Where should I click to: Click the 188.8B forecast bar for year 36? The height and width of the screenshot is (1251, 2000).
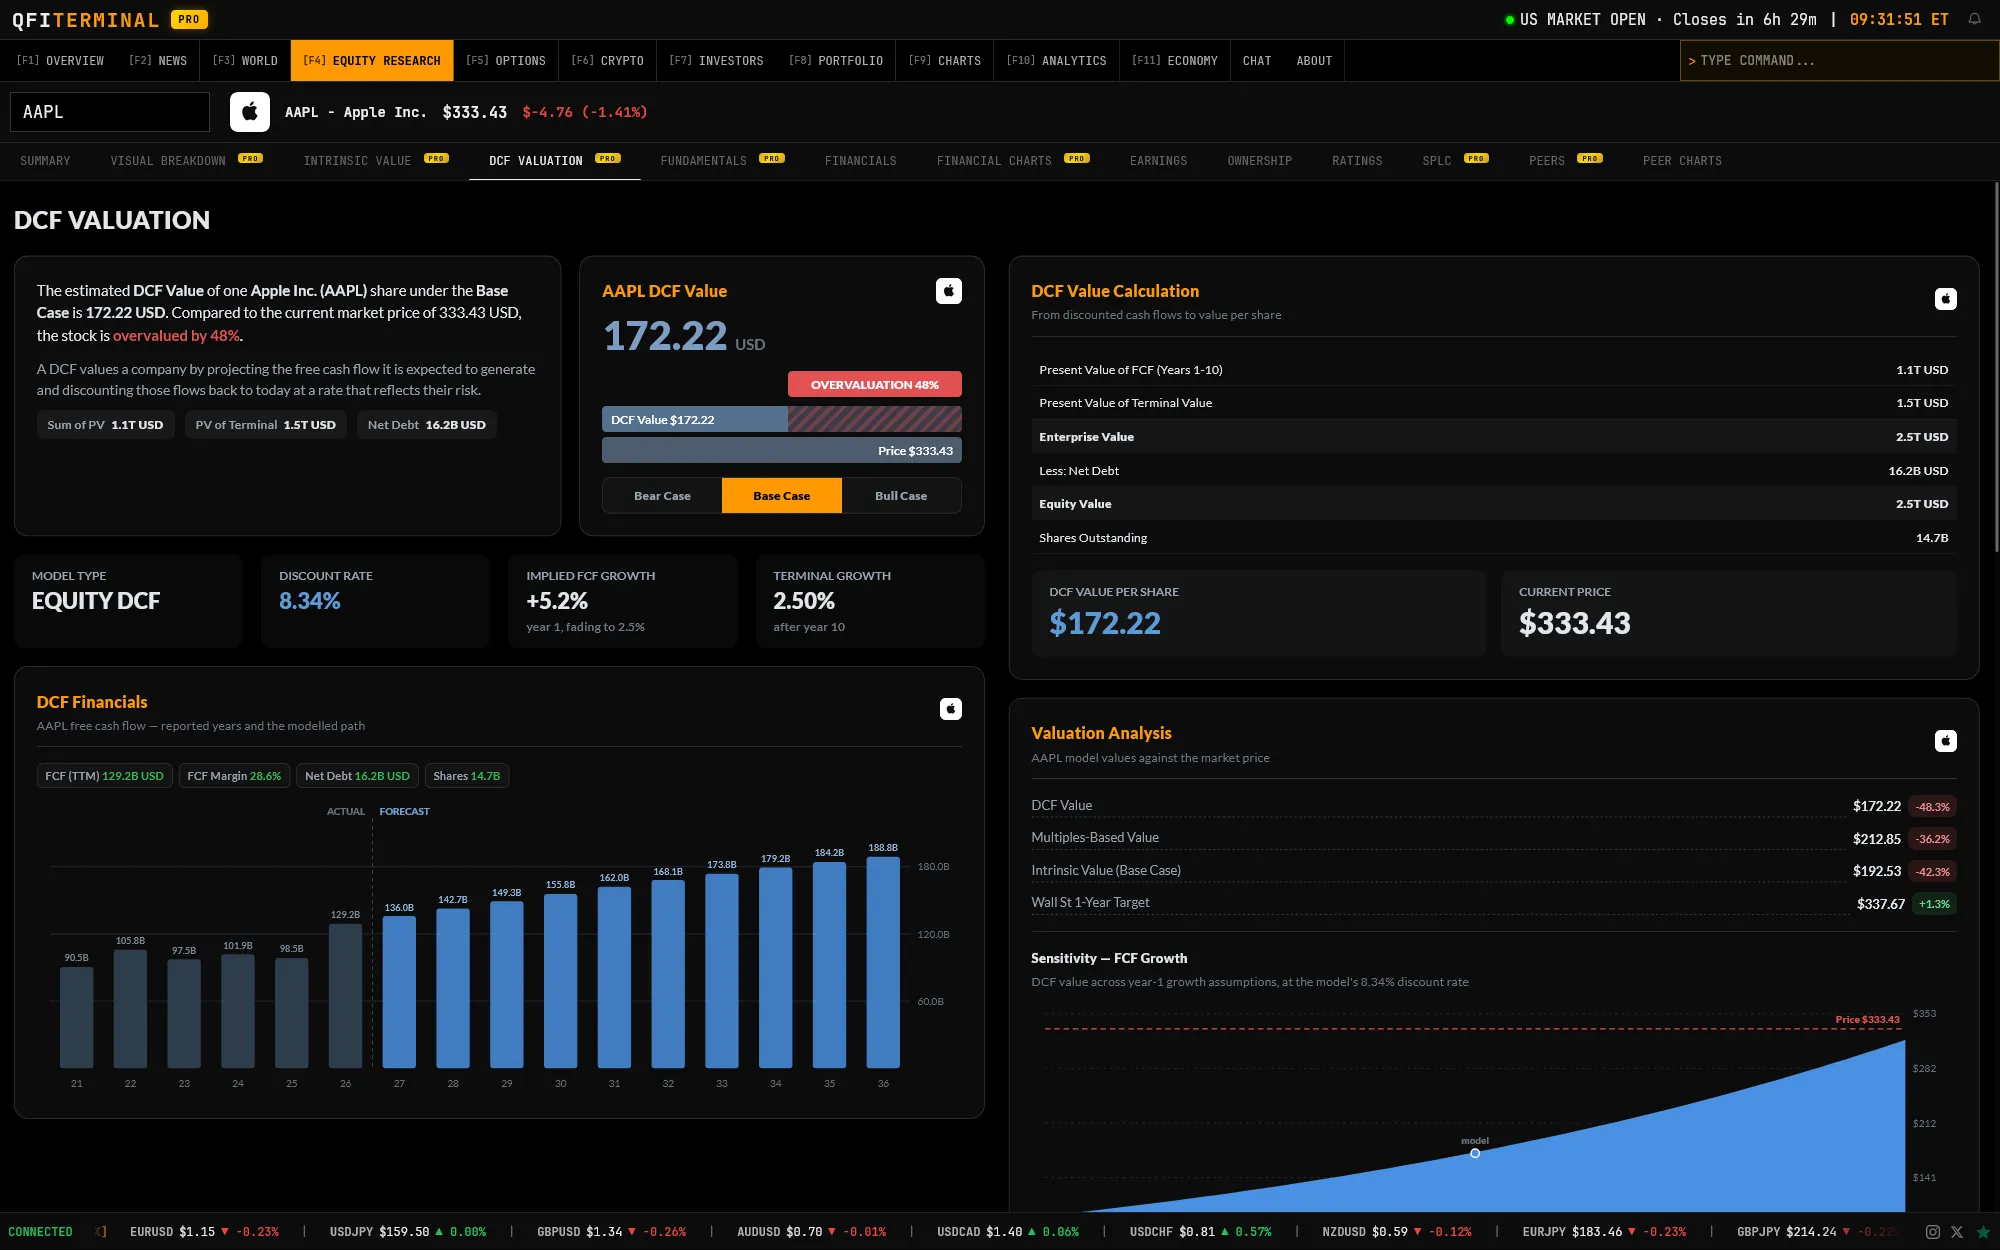(883, 962)
